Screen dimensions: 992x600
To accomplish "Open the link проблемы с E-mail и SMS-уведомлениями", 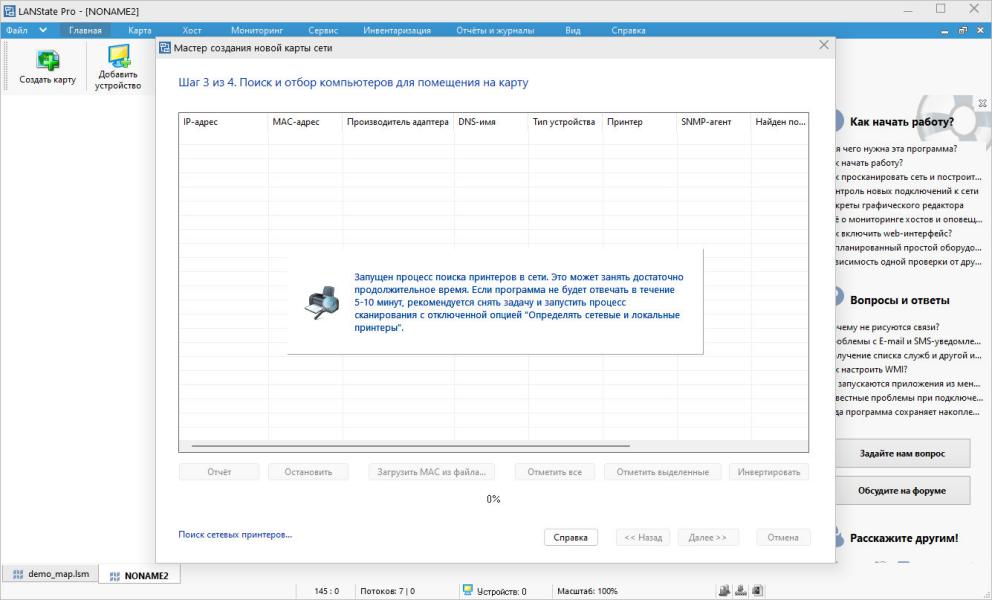I will tap(908, 341).
